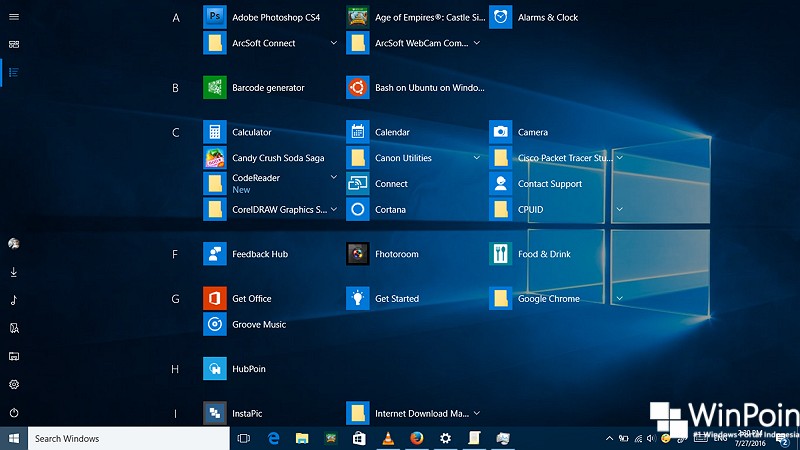800x450 pixels.
Task: Open the Power options button
Action: pos(14,412)
